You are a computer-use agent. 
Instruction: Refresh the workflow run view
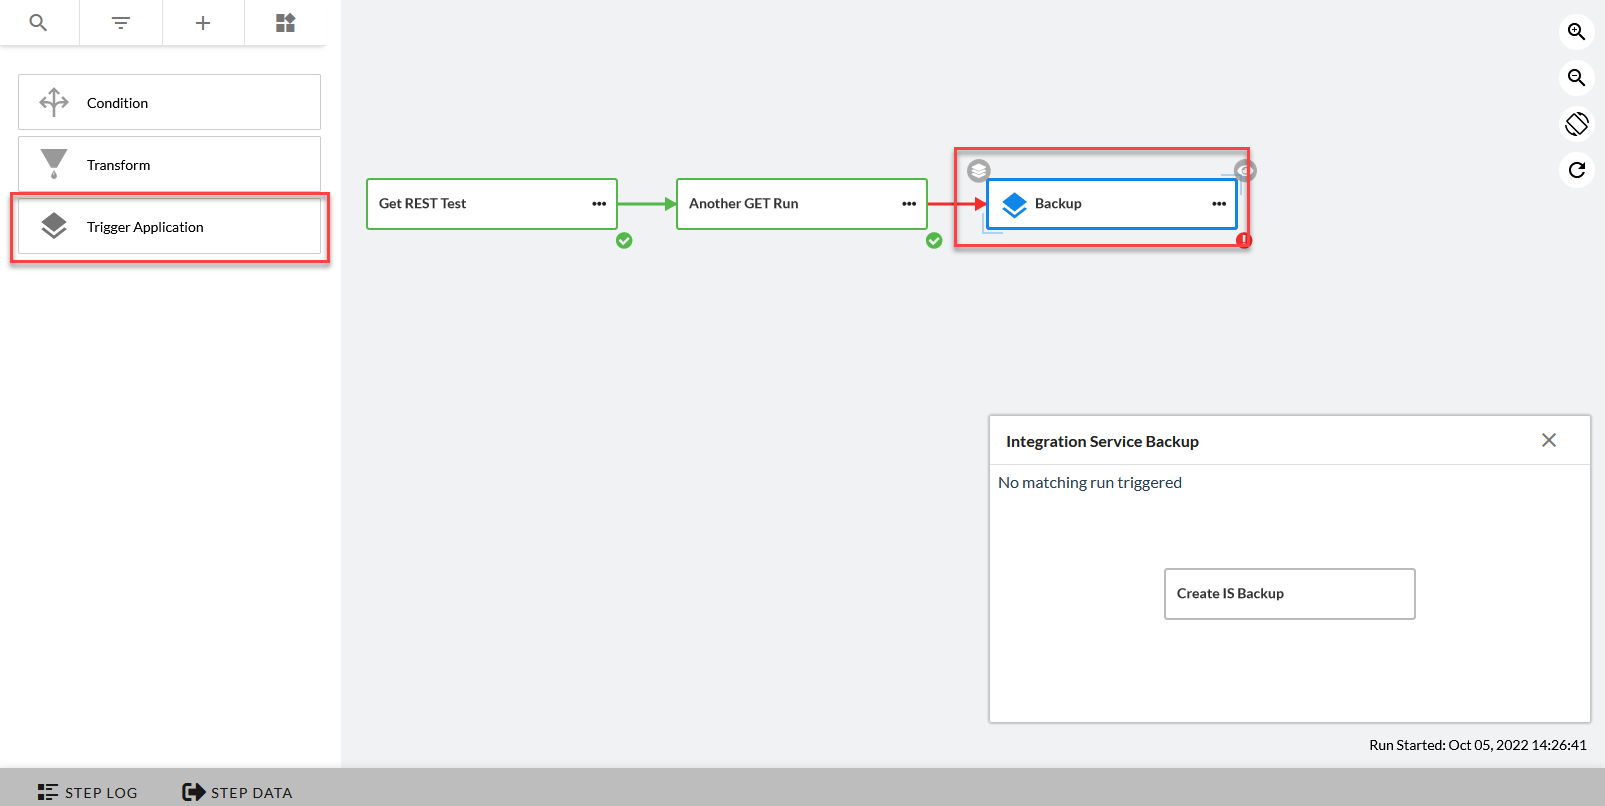tap(1576, 170)
